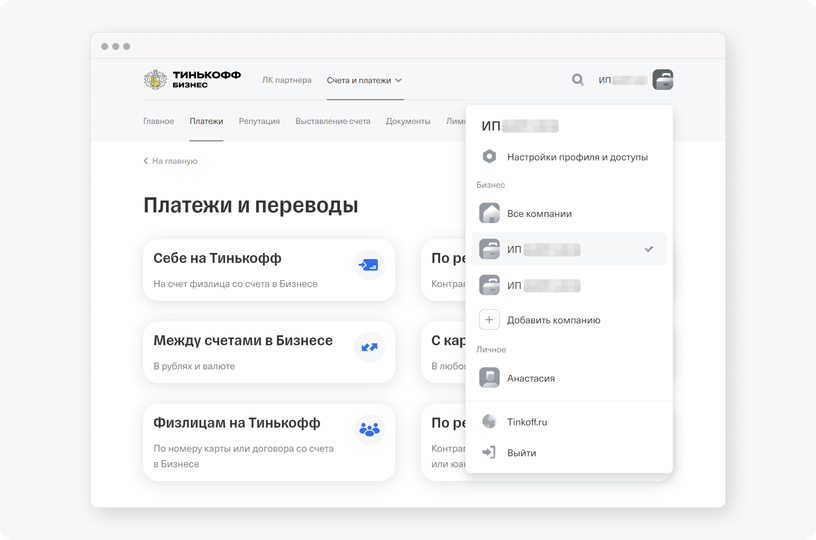This screenshot has height=540, width=816.
Task: Click the Платежи и переводы heading
Action: (251, 205)
